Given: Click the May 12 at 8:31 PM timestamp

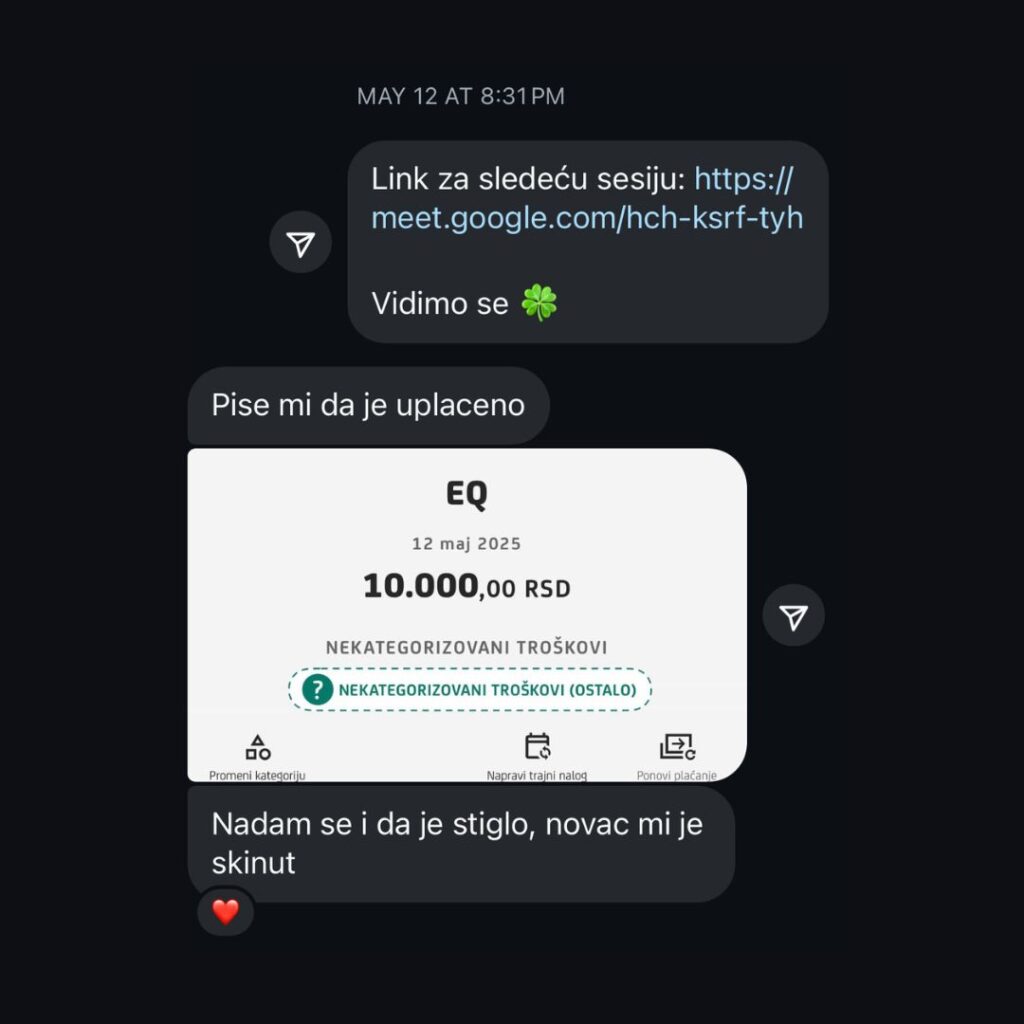Looking at the screenshot, I should (461, 96).
